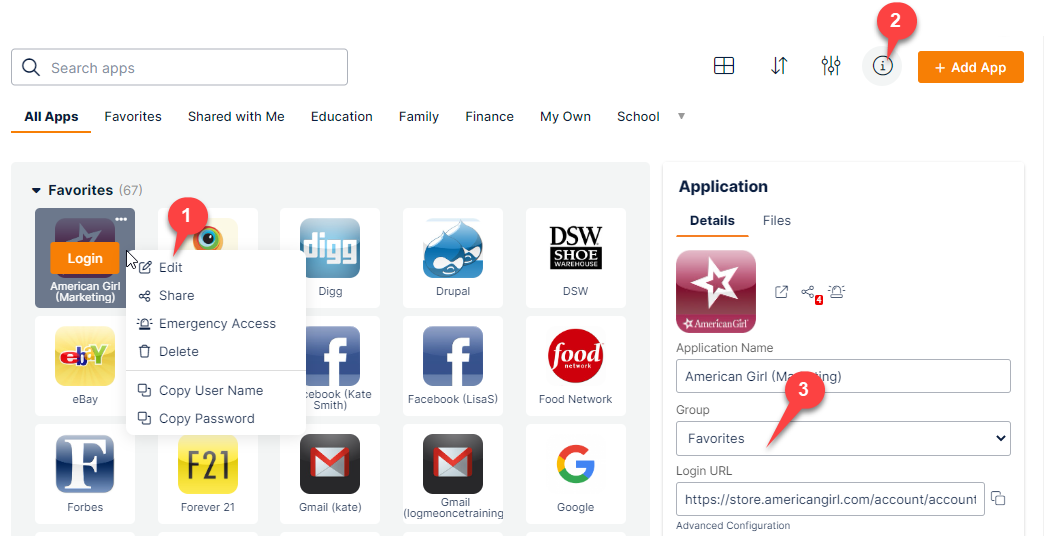
Task: Open the American Girl three-dots menu
Action: [121, 219]
